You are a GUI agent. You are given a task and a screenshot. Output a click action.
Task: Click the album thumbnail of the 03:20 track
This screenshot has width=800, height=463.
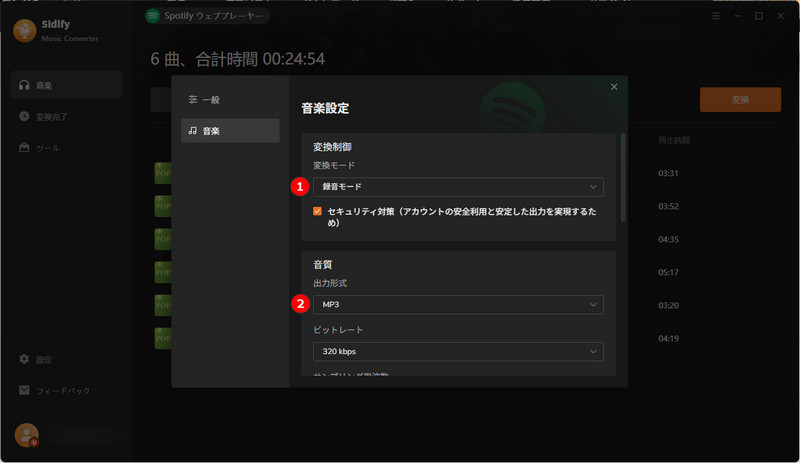pyautogui.click(x=163, y=305)
